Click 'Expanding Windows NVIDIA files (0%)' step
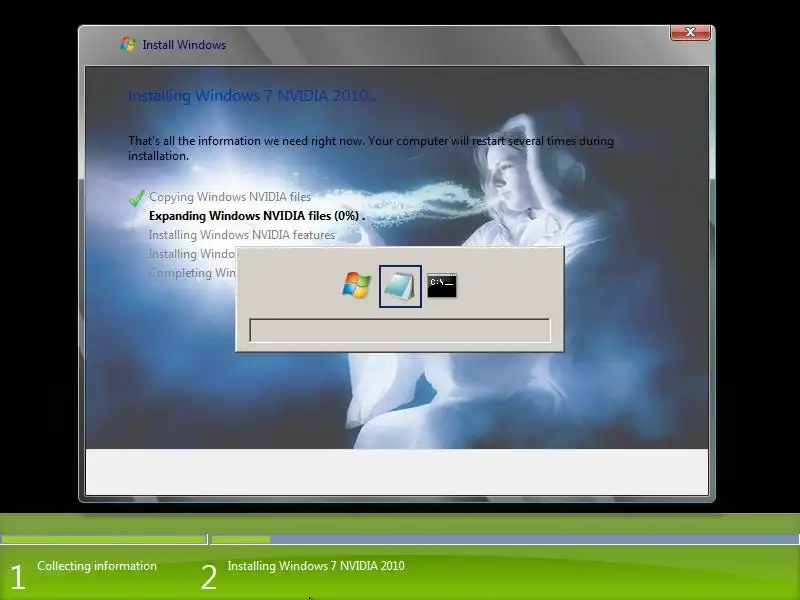 (257, 216)
